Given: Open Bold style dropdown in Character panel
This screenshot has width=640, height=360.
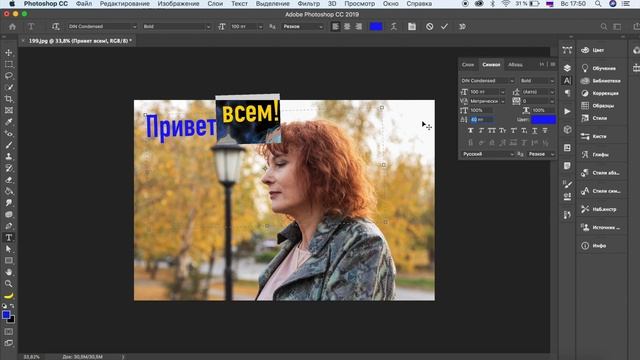Looking at the screenshot, I should tap(538, 81).
